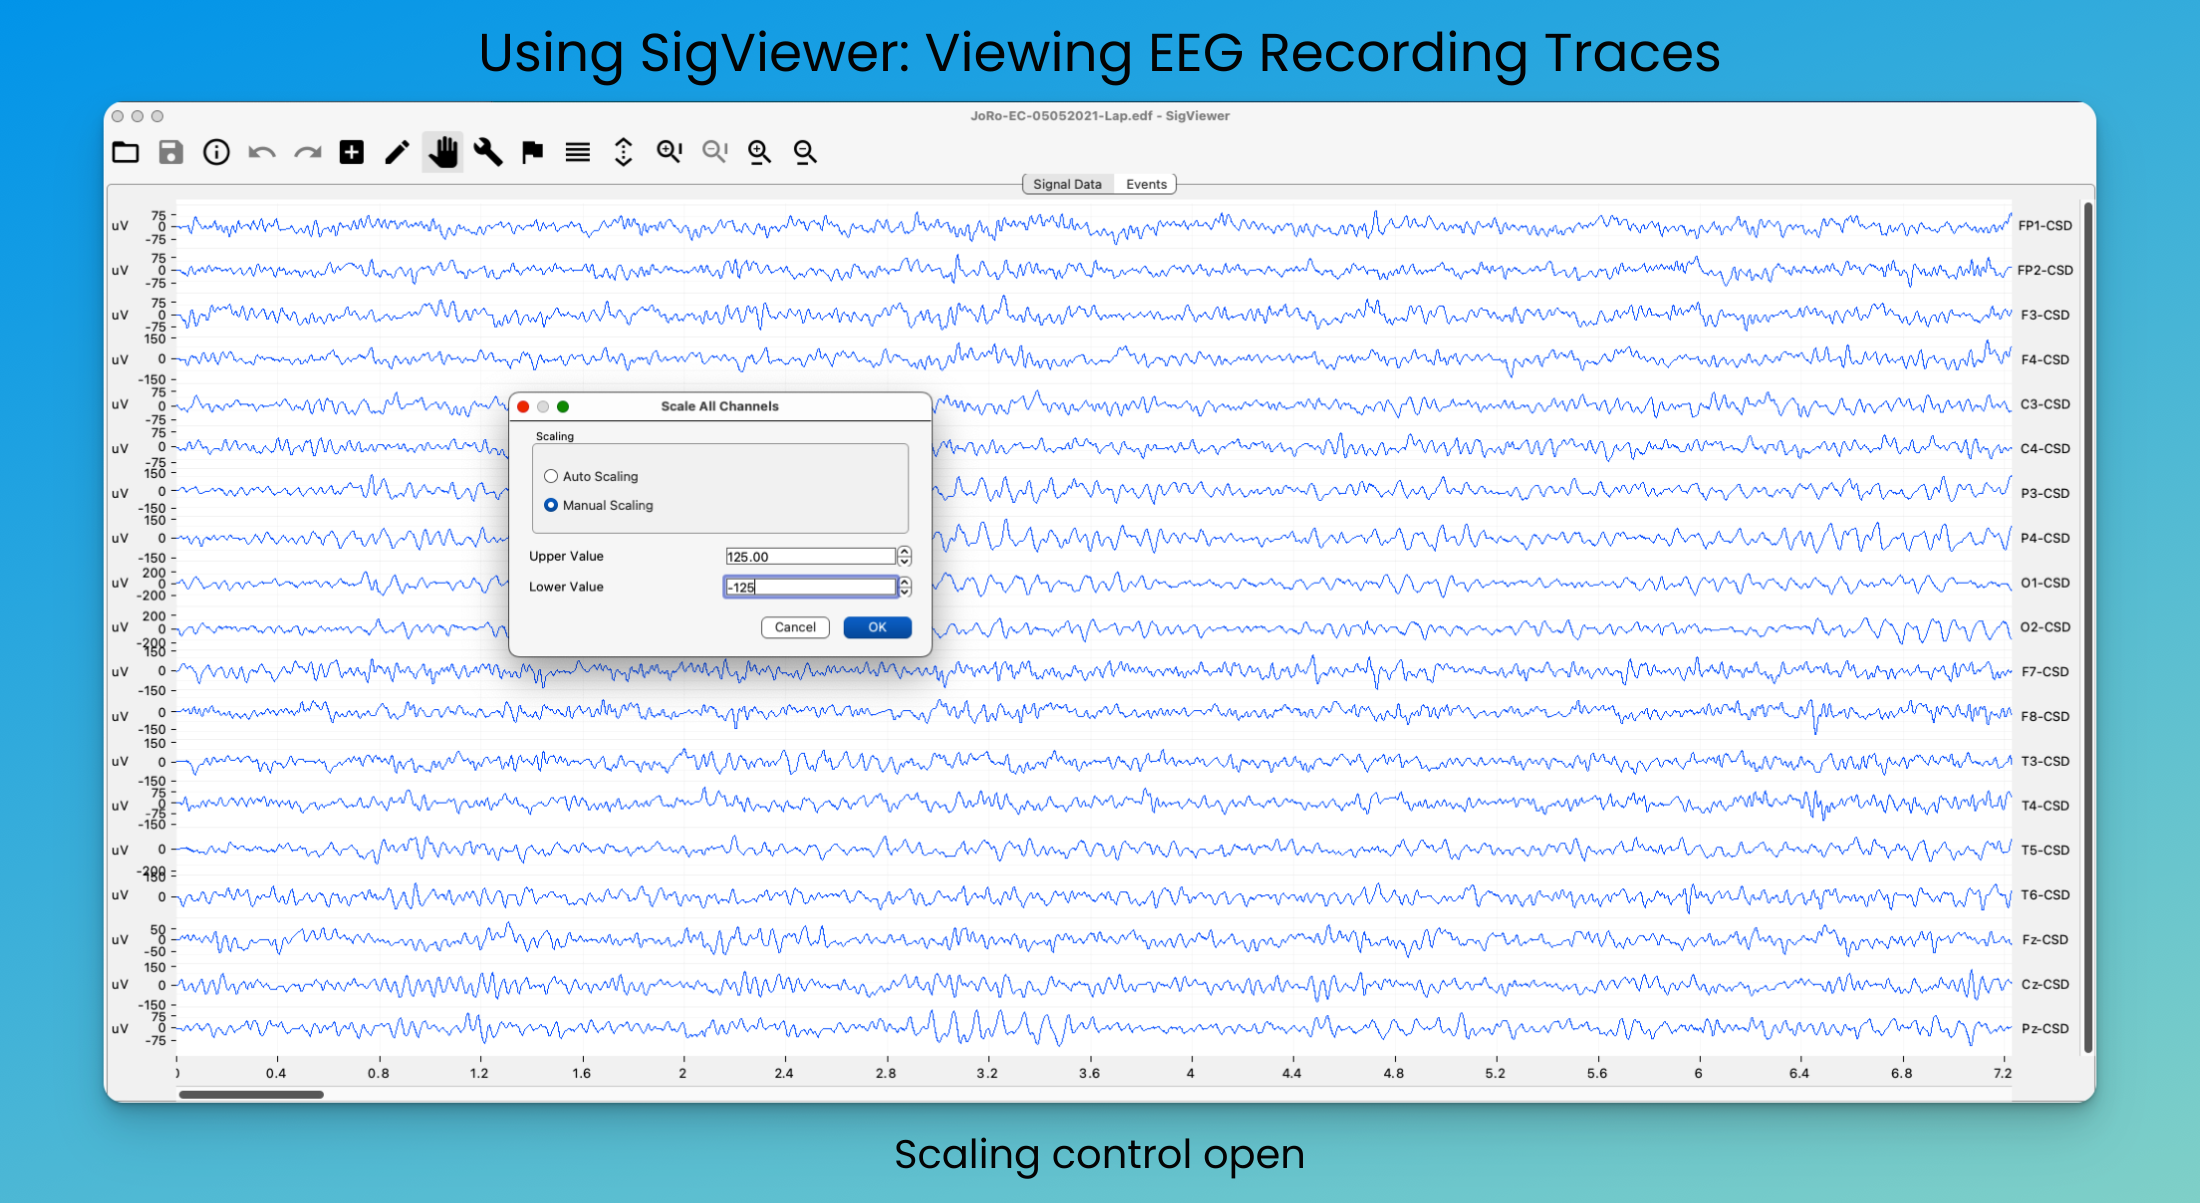
Task: Click the vertical scale arrows icon
Action: 623,152
